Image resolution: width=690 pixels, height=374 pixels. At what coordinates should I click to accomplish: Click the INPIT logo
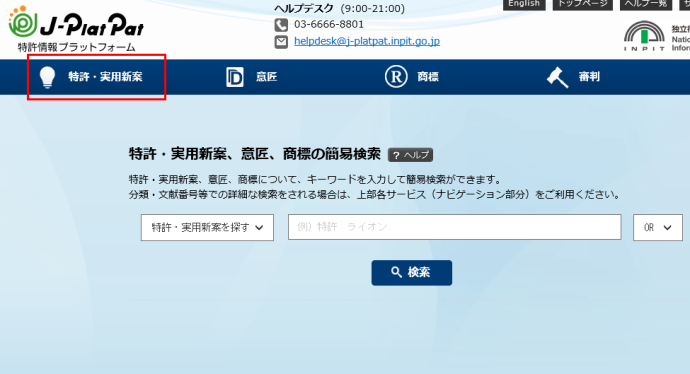644,36
